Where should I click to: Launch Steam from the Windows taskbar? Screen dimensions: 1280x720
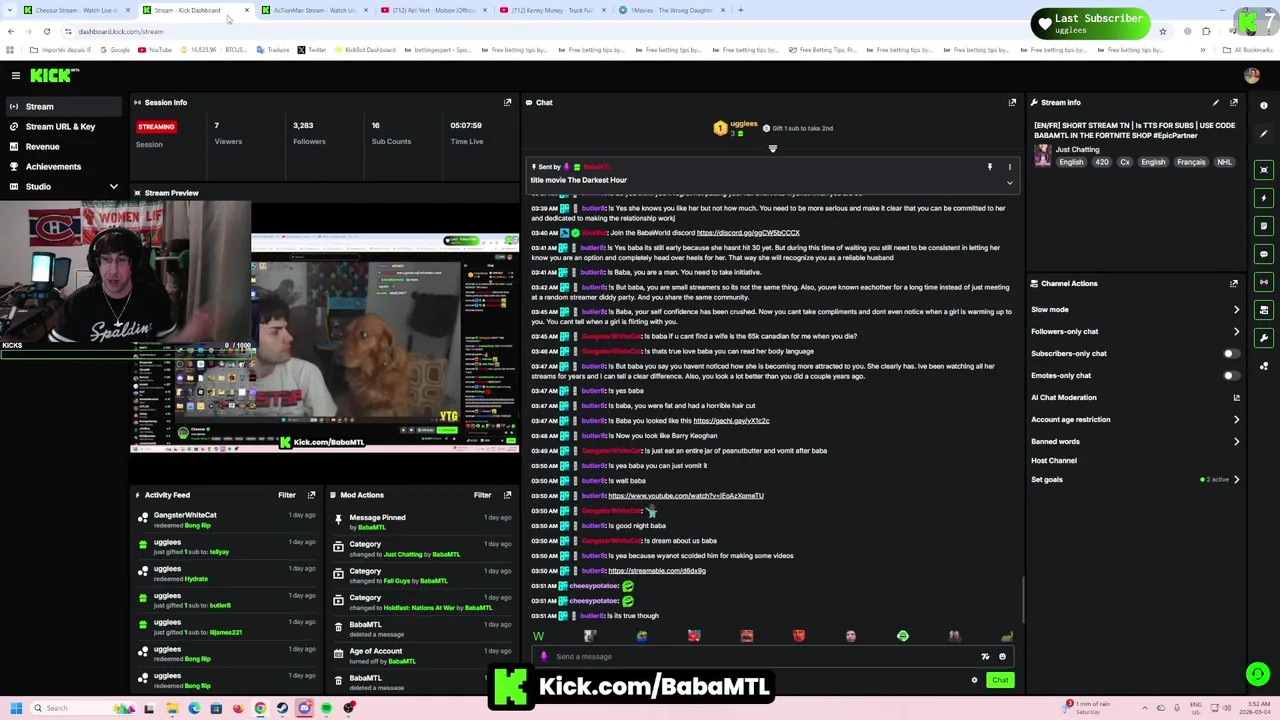282,708
